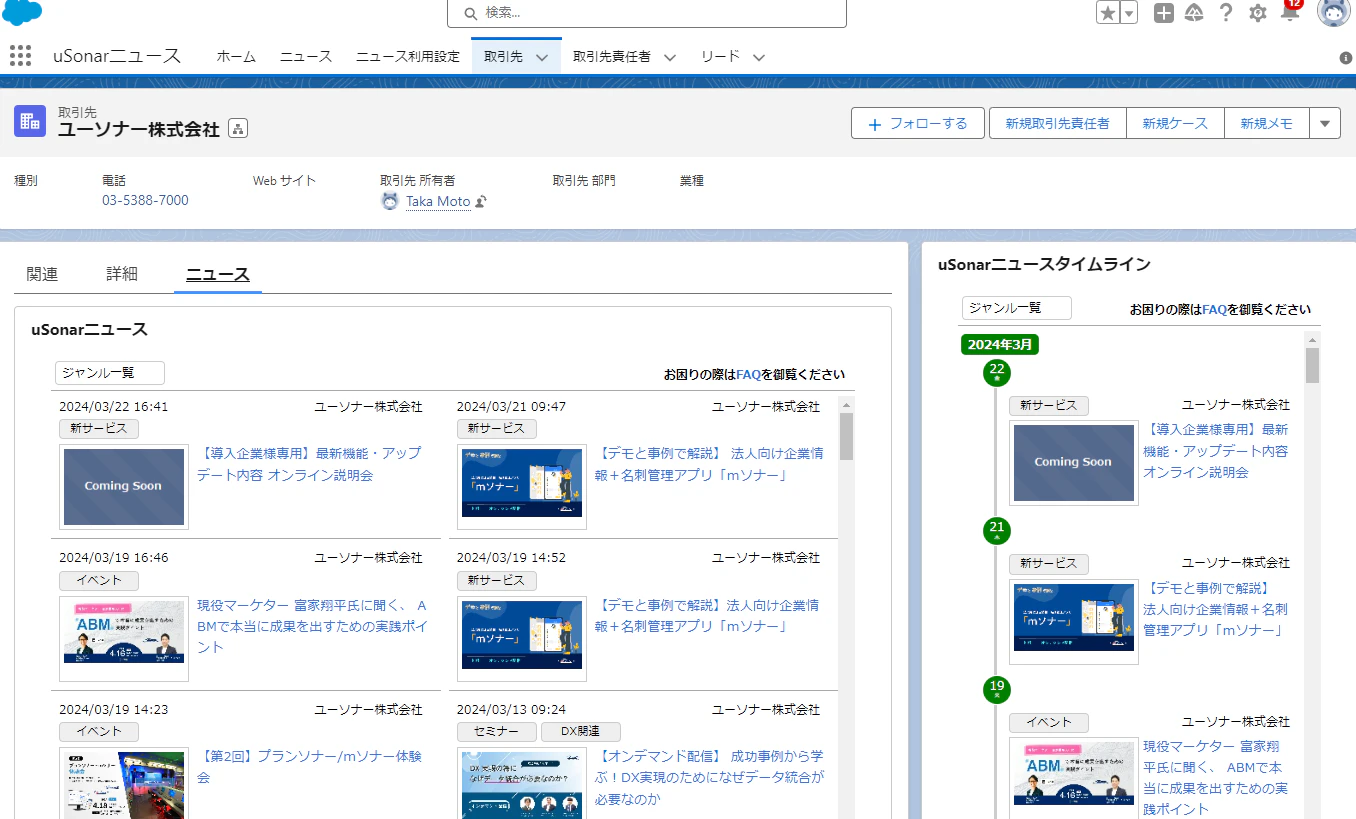Click the timeline day 19 marker

[x=997, y=690]
